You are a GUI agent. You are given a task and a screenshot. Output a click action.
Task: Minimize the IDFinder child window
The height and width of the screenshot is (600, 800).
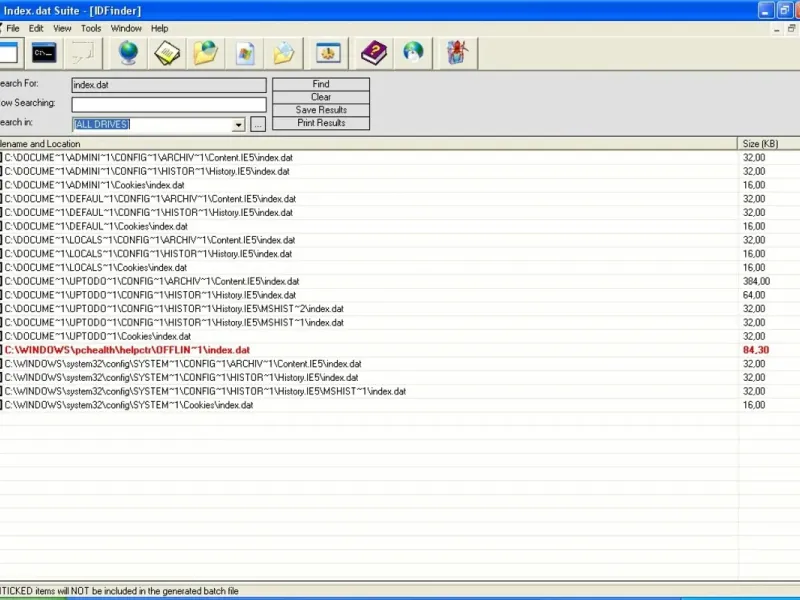pos(777,30)
